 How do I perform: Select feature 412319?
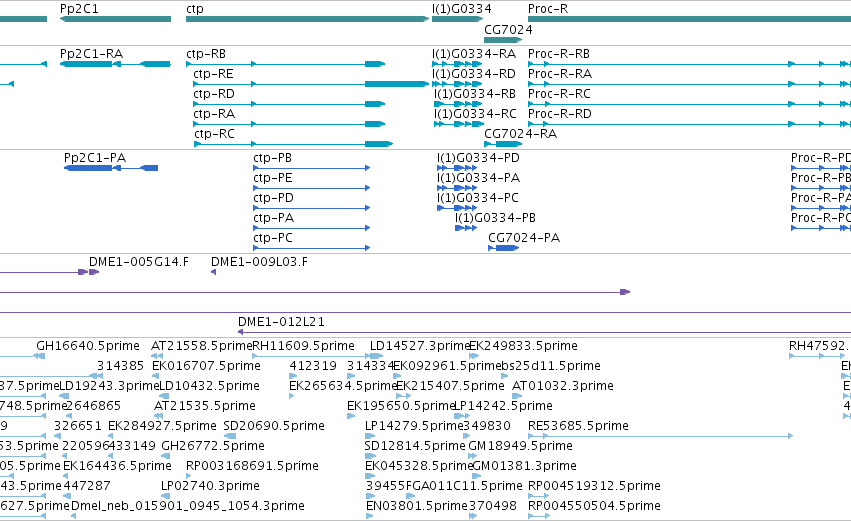tap(313, 366)
